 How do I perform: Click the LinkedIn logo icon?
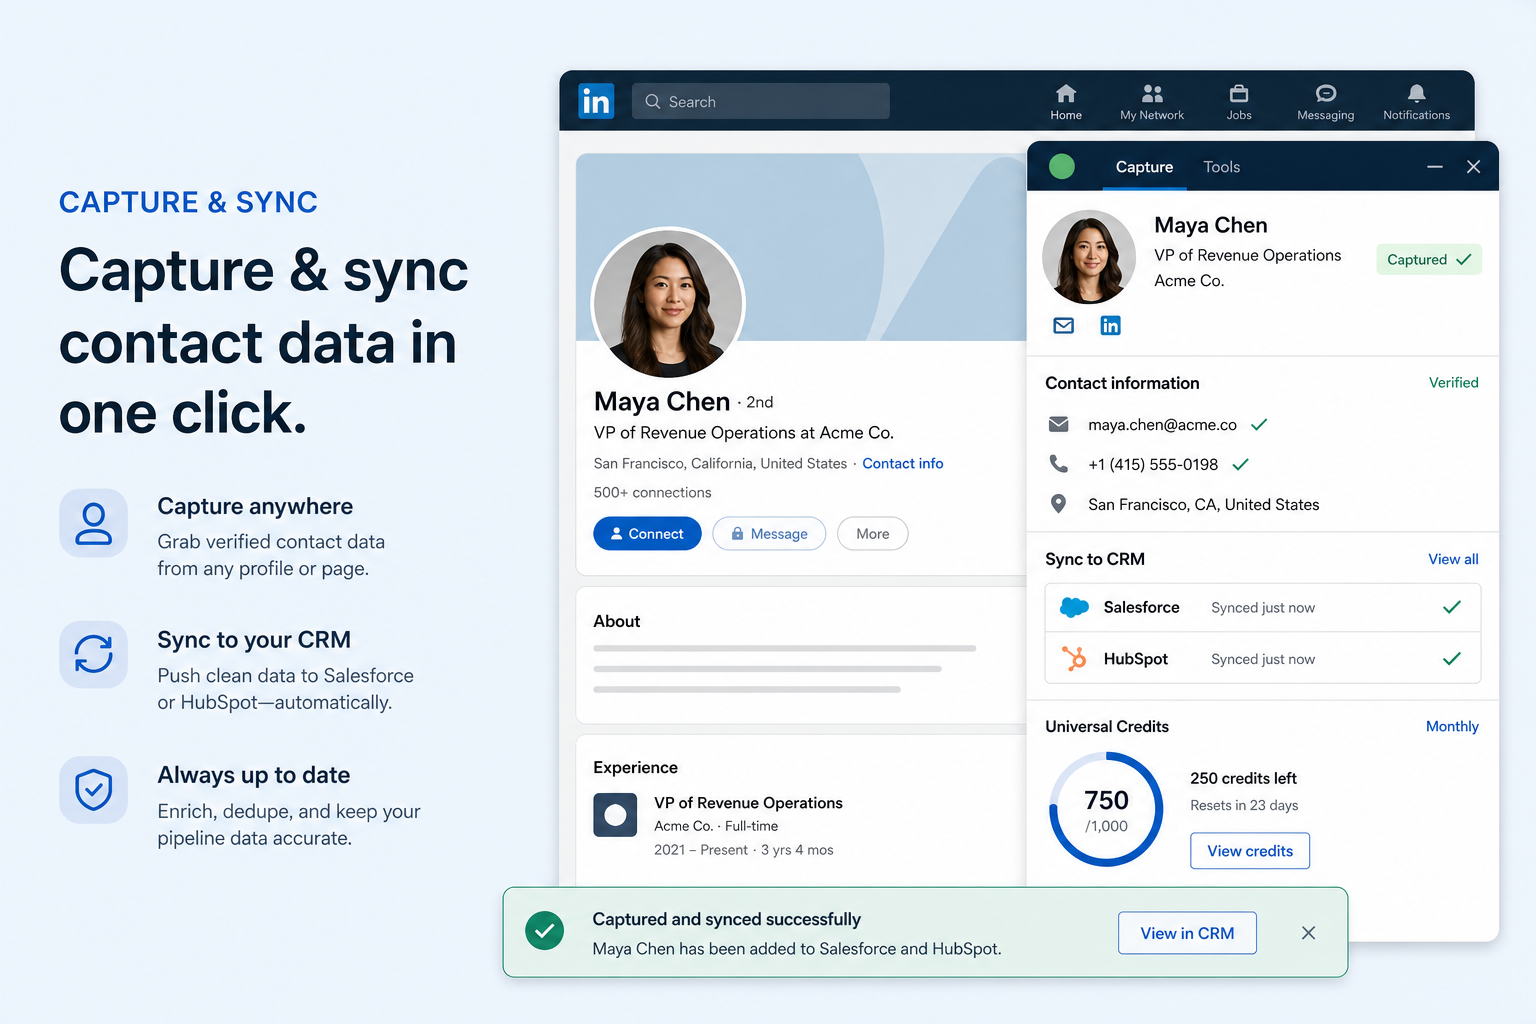tap(596, 101)
